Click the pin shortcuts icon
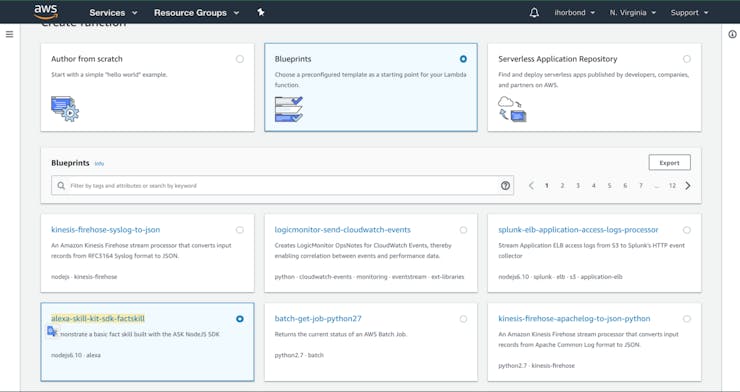The width and height of the screenshot is (740, 392). click(x=261, y=12)
